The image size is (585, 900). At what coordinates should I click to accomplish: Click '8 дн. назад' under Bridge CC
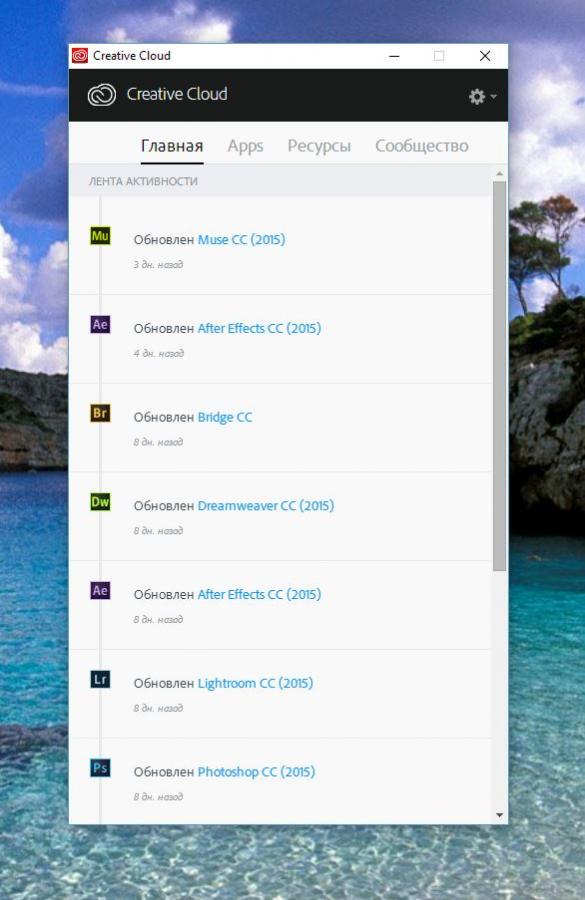coord(158,442)
